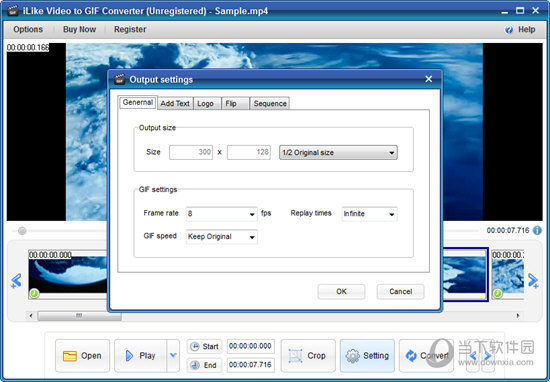Open the Flip tab

235,103
